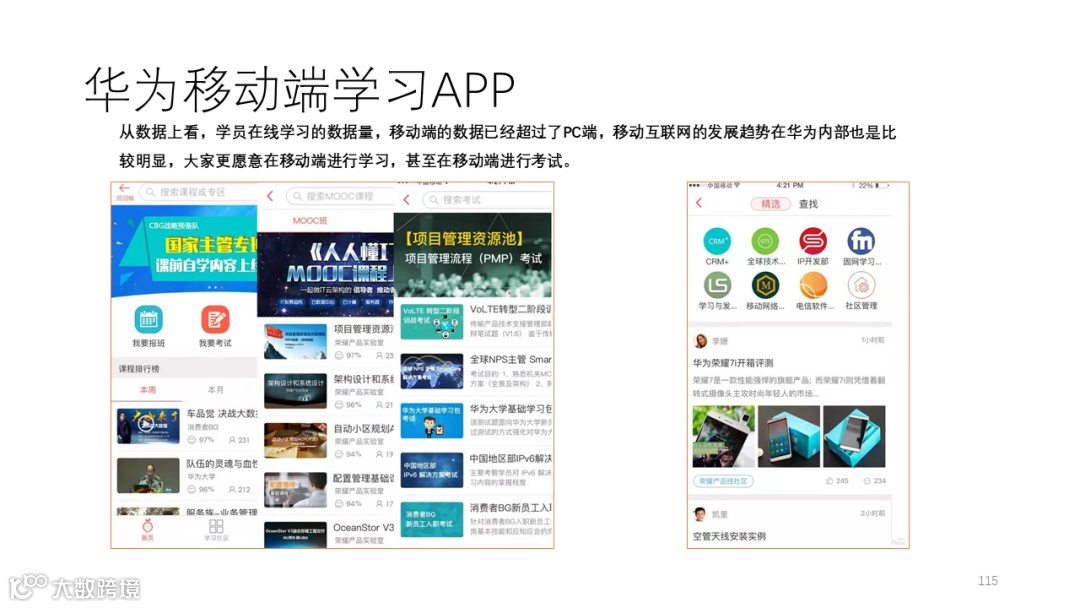The image size is (1080, 608).
Task: Open the 自动小区规划 course thumbnail
Action: tap(295, 441)
